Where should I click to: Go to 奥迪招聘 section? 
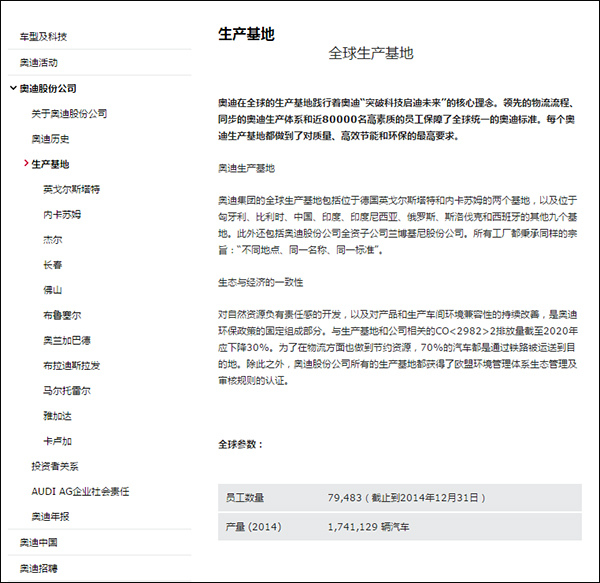[x=38, y=568]
